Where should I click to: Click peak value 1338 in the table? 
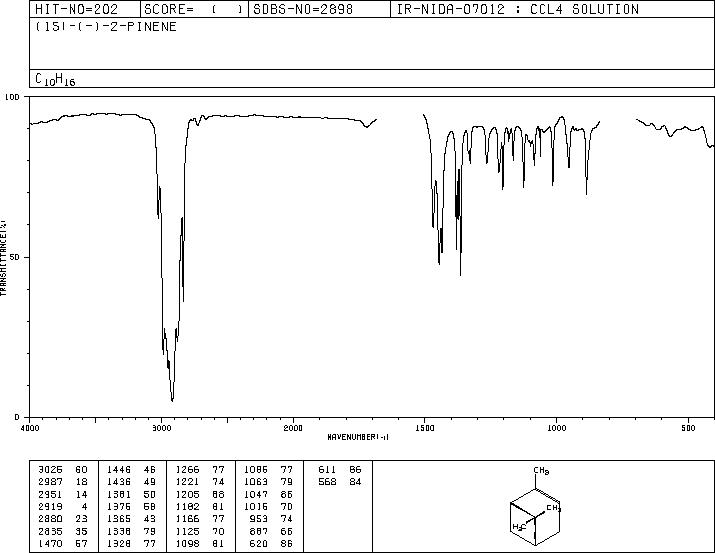[119, 532]
